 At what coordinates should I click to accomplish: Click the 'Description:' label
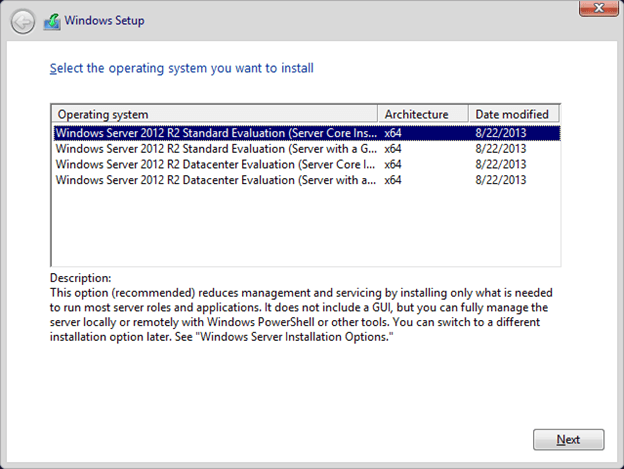pos(80,278)
